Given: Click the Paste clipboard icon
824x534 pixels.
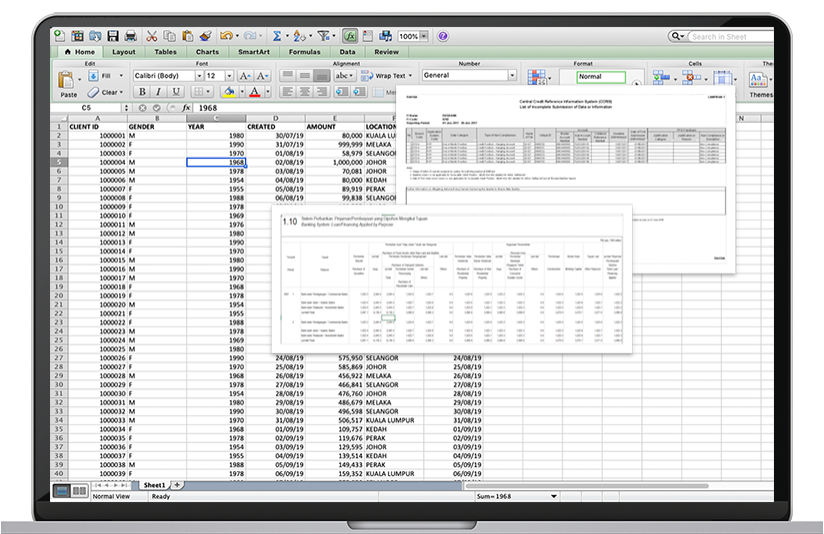Looking at the screenshot, I should (68, 80).
